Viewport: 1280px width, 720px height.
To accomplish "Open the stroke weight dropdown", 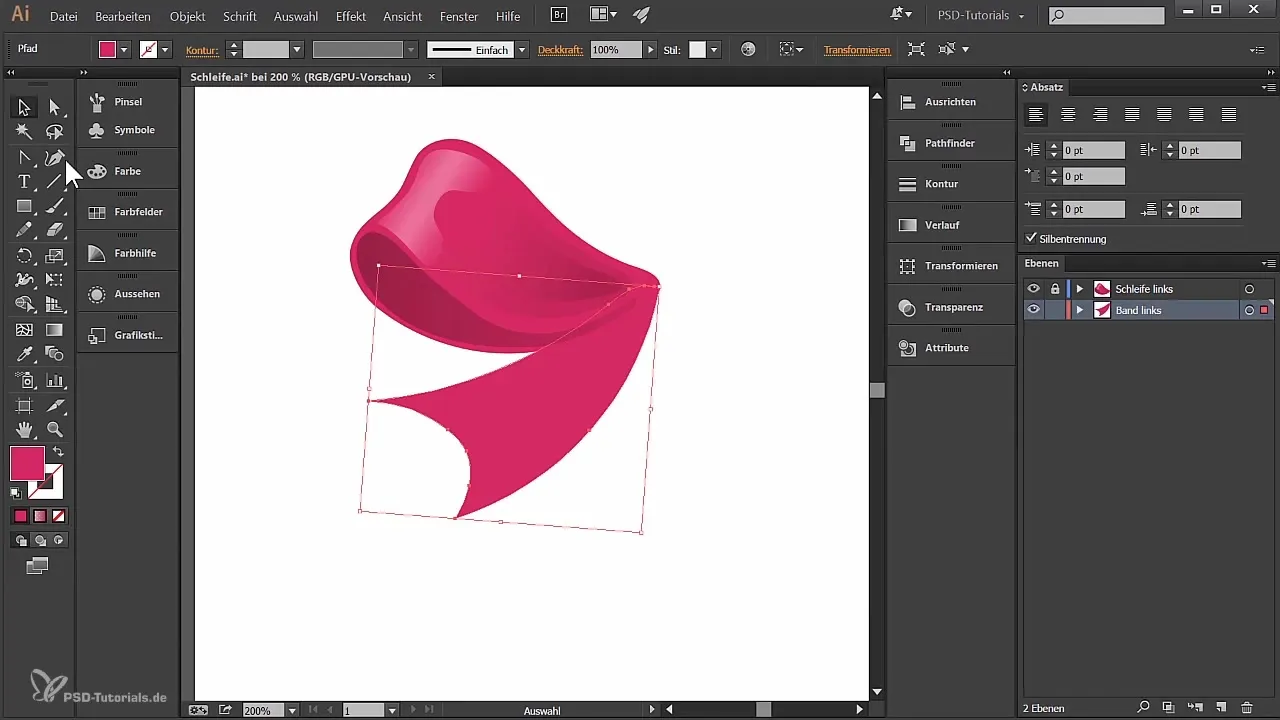I will [x=297, y=50].
